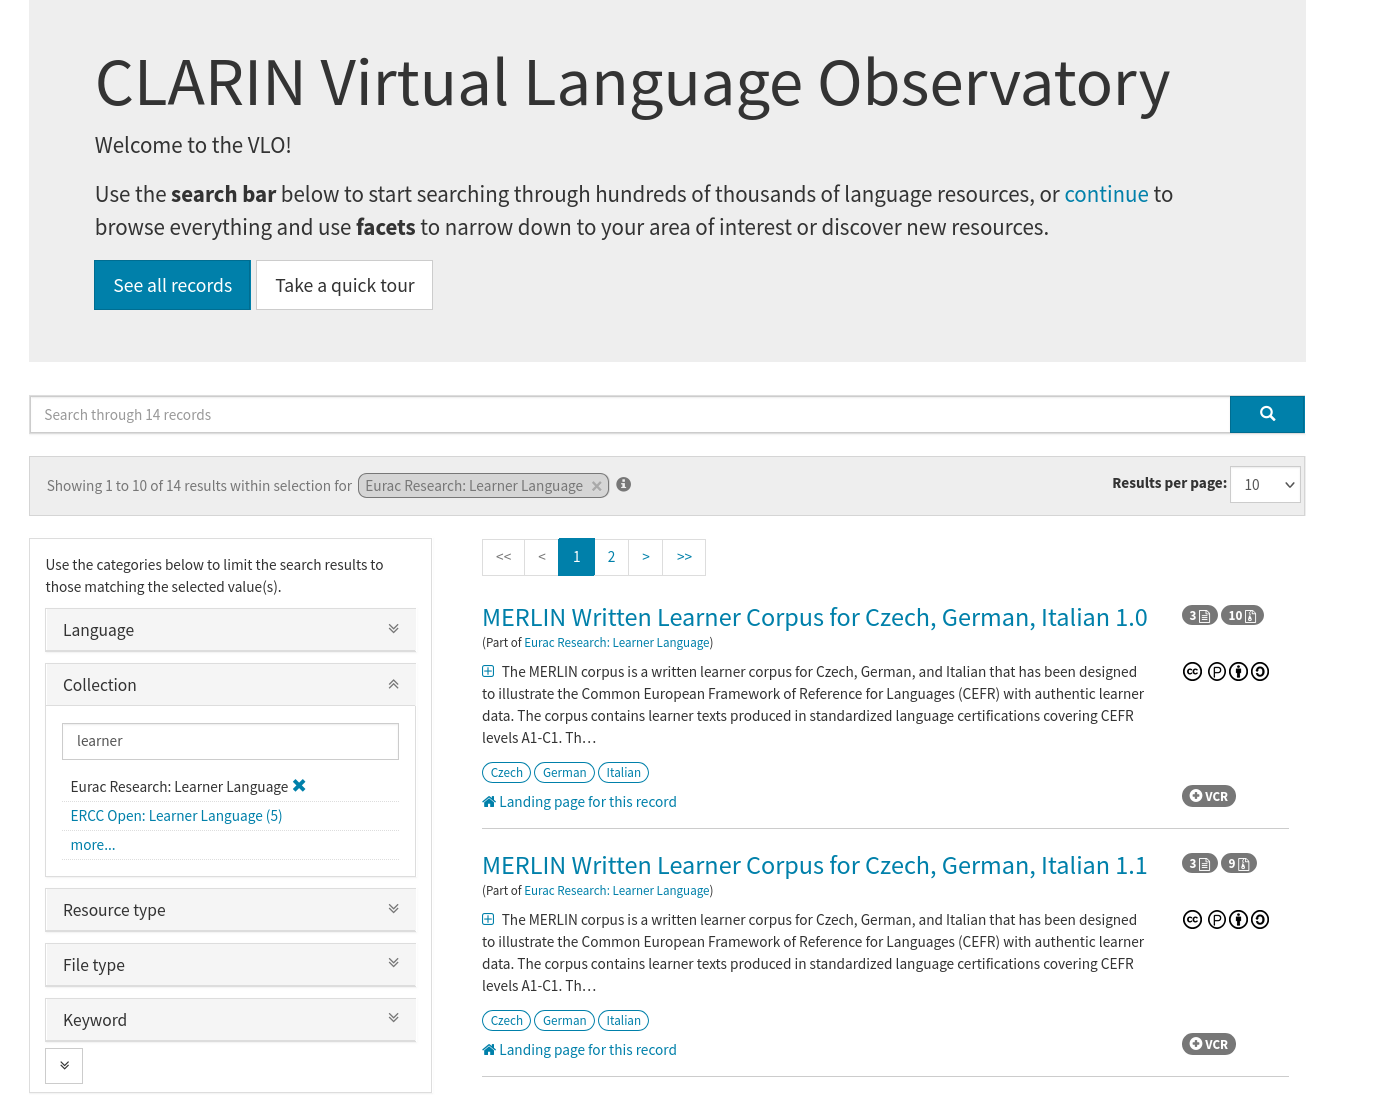
Task: Open the selection info icon
Action: pyautogui.click(x=623, y=484)
